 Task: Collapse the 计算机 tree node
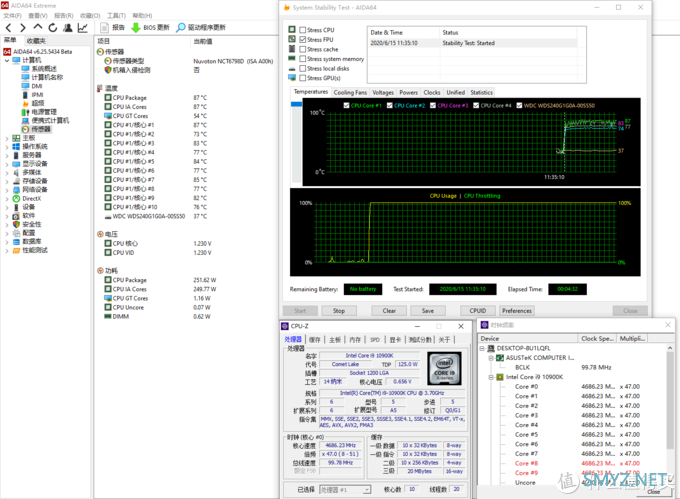click(7, 61)
